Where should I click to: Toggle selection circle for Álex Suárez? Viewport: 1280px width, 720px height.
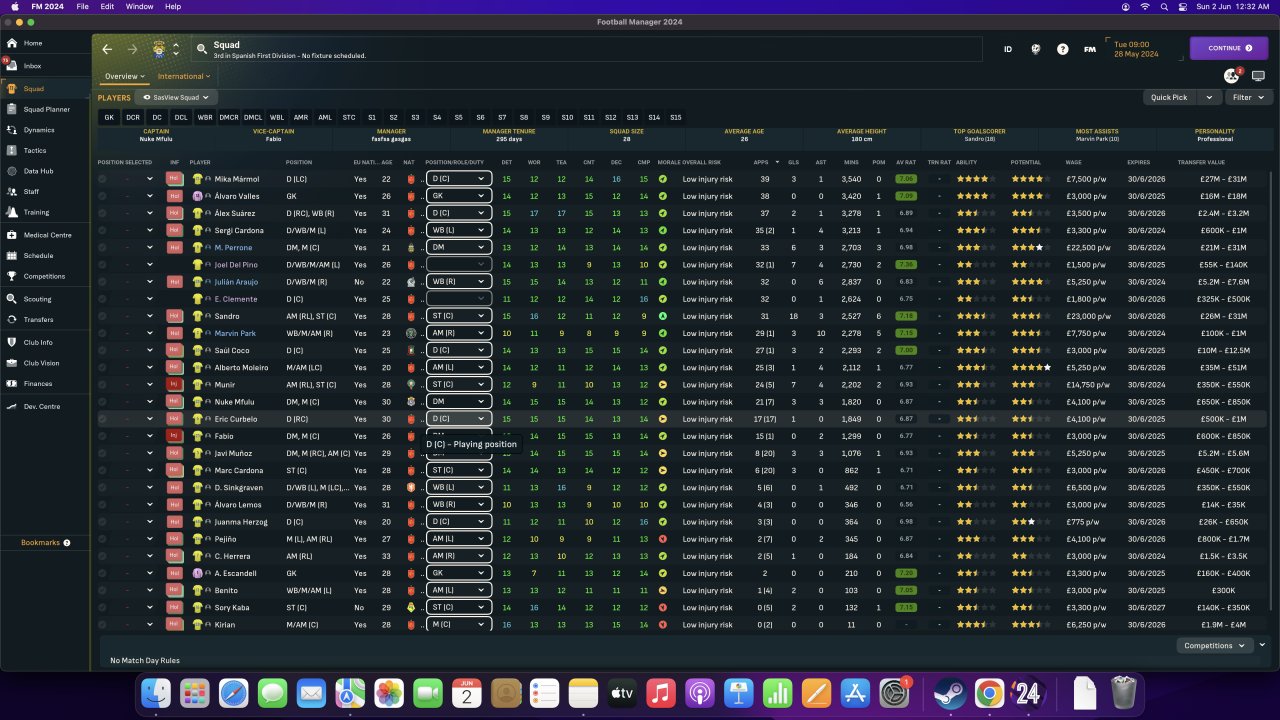point(102,213)
